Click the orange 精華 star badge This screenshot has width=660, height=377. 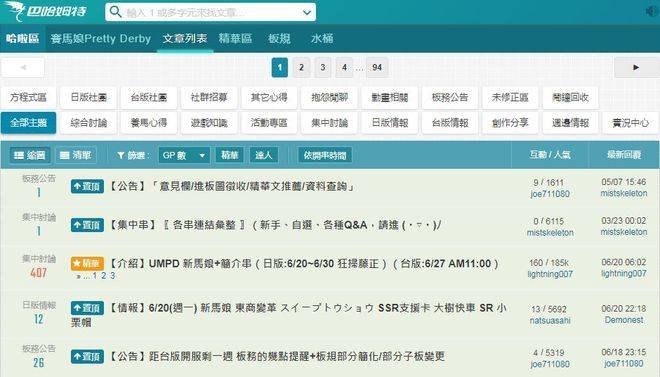tap(87, 264)
